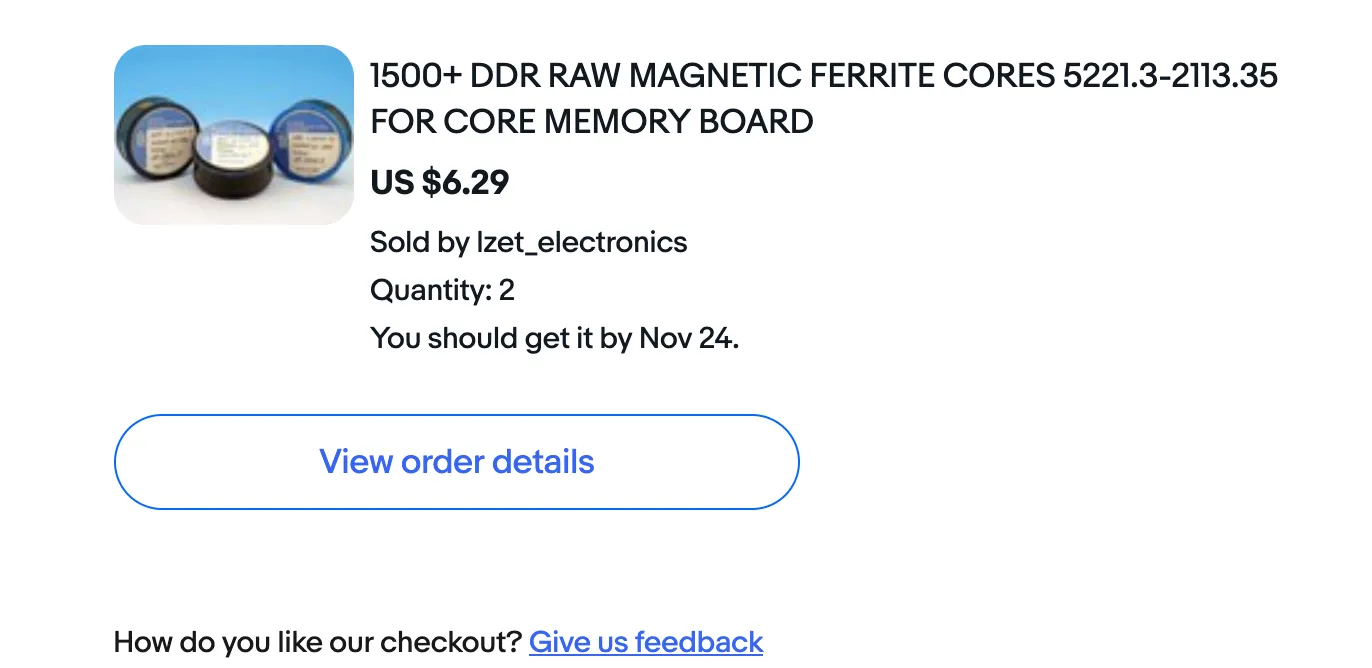The image size is (1372, 668).
Task: Click the FOR CORE MEMORY BOARD title line
Action: (591, 121)
